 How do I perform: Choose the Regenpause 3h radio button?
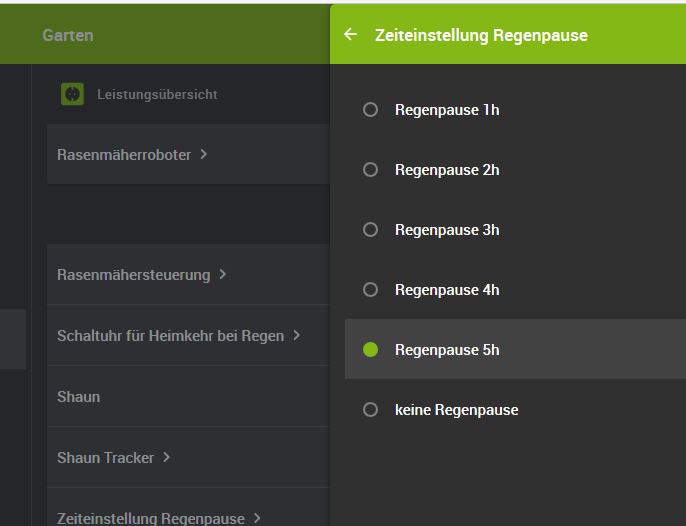371,230
